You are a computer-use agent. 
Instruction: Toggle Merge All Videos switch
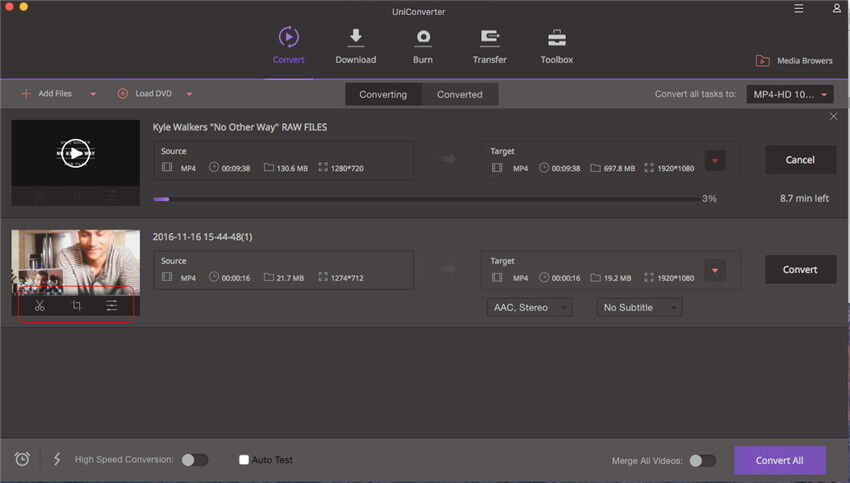click(x=703, y=460)
